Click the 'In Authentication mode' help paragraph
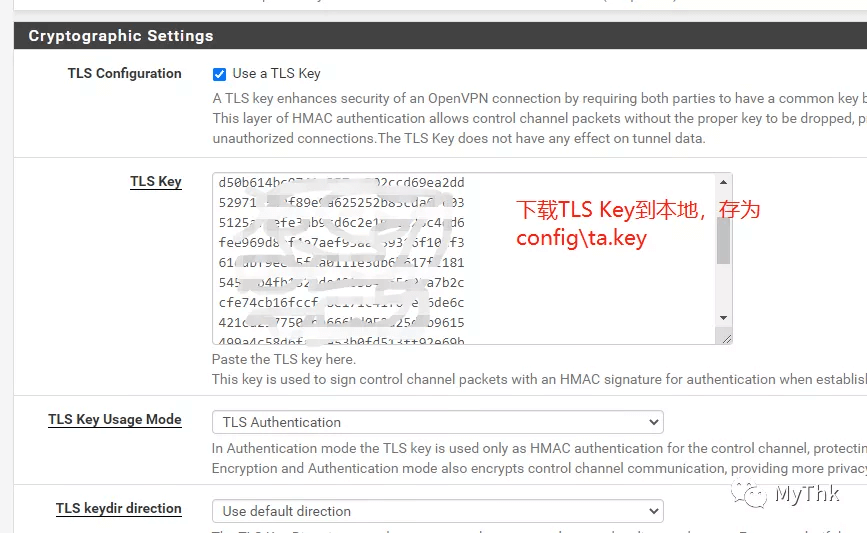The image size is (867, 533). pos(539,458)
